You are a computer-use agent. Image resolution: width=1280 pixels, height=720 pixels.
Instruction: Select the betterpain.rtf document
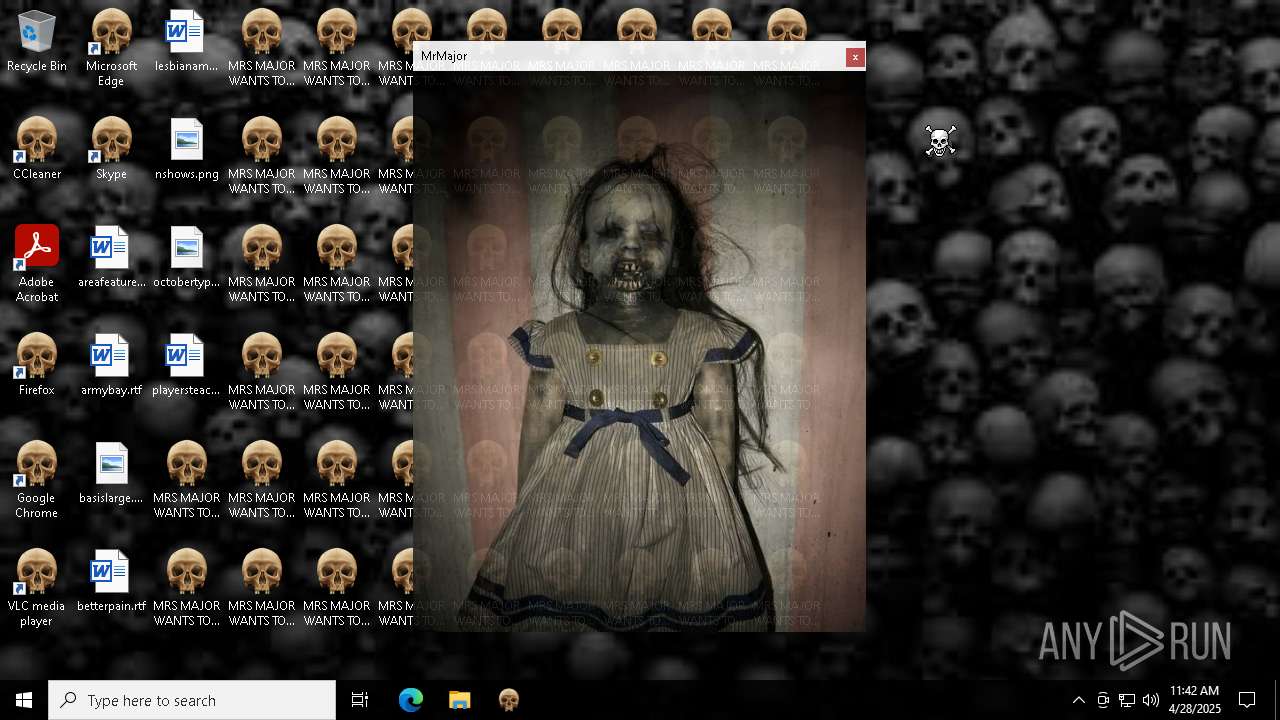111,581
